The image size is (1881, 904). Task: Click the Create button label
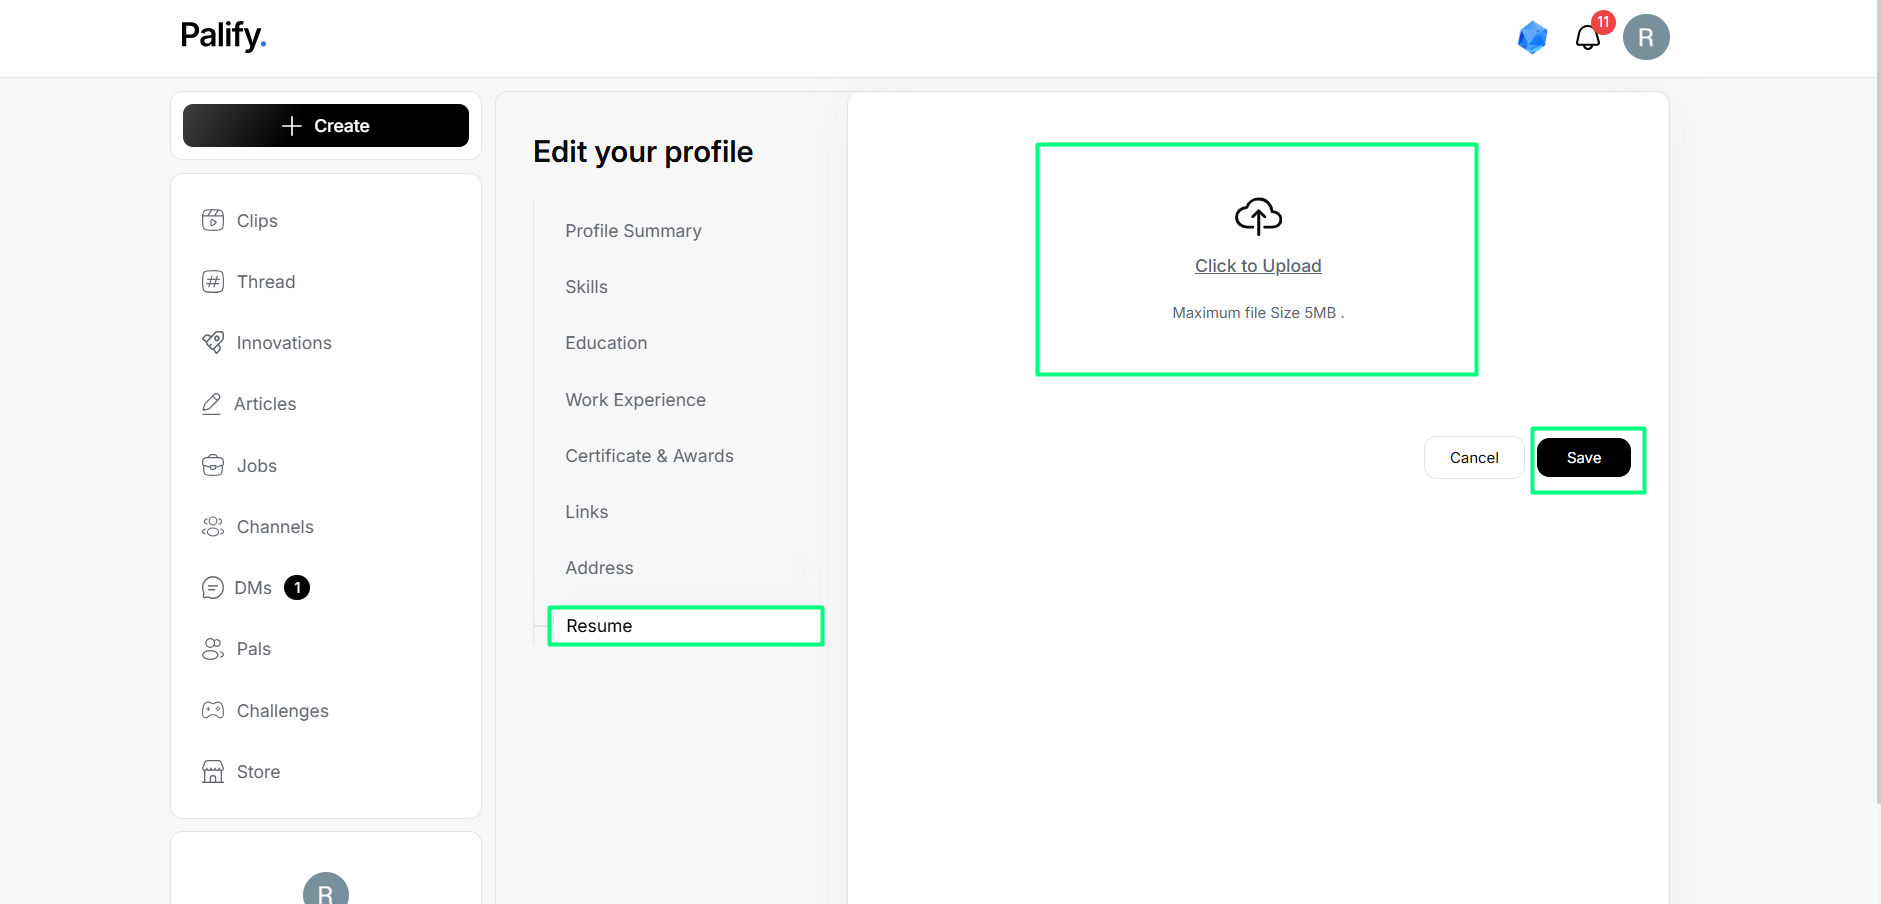[x=342, y=126]
